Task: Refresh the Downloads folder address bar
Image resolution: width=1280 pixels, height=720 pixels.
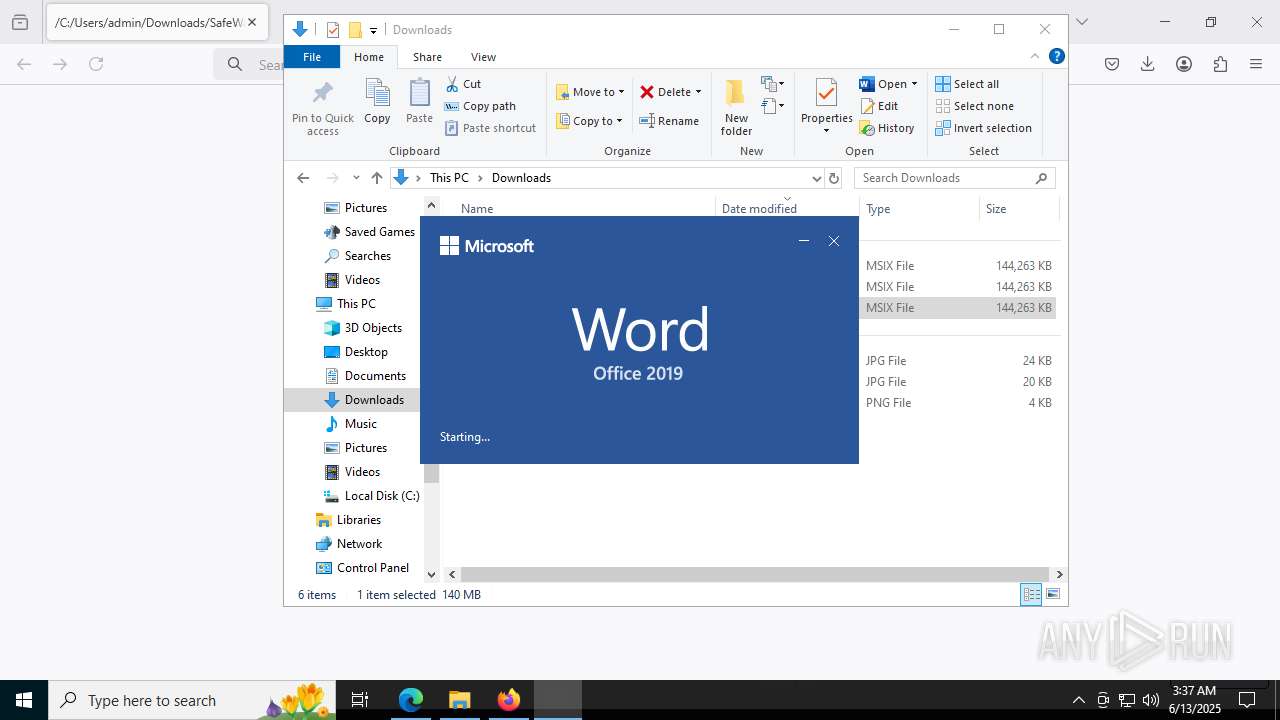Action: point(834,178)
